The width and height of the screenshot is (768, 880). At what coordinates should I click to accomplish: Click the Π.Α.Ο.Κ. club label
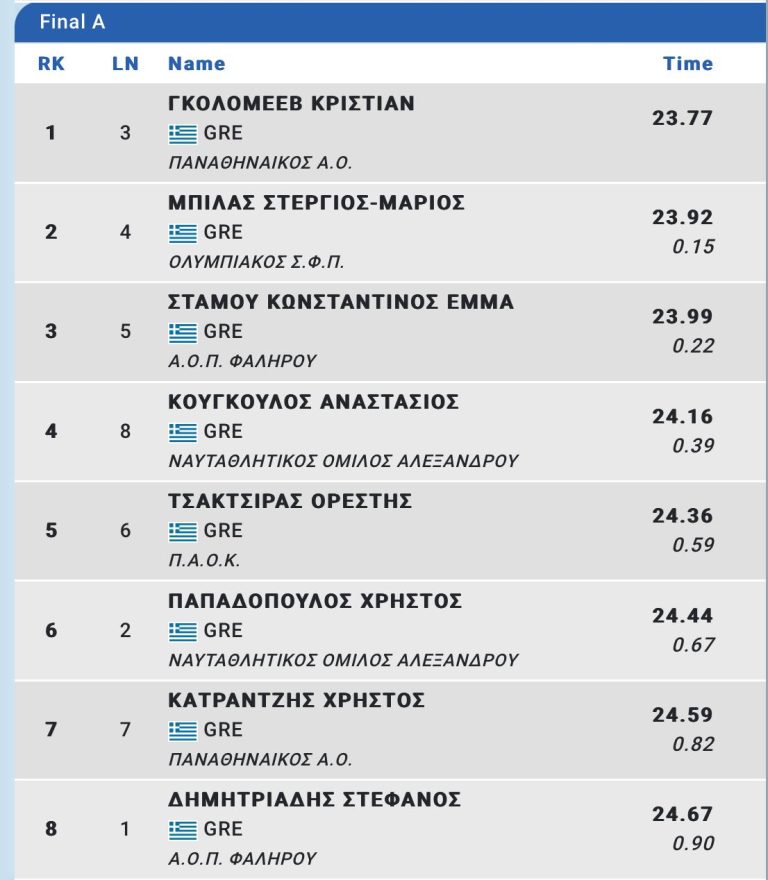point(204,561)
